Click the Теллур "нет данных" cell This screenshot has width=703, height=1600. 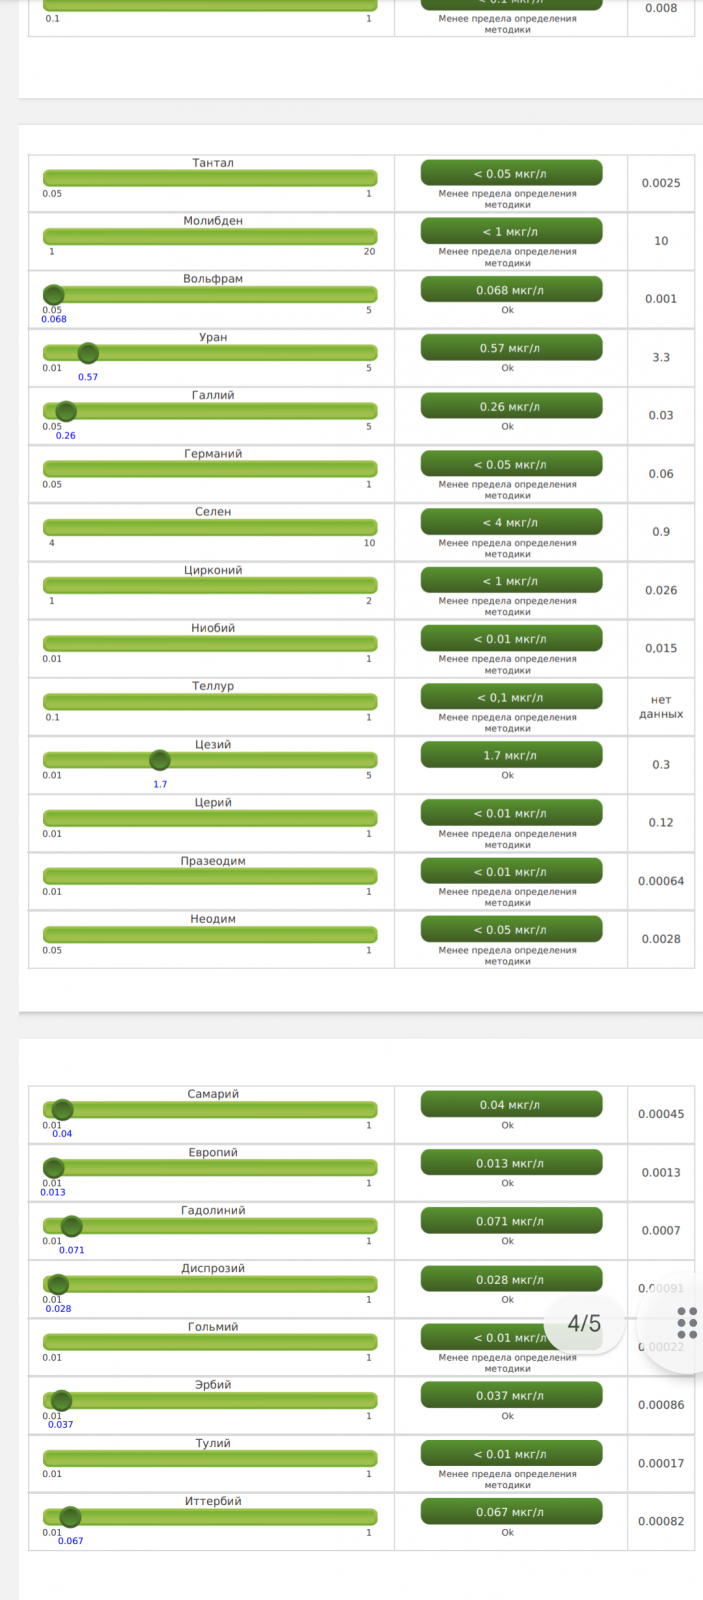point(661,707)
